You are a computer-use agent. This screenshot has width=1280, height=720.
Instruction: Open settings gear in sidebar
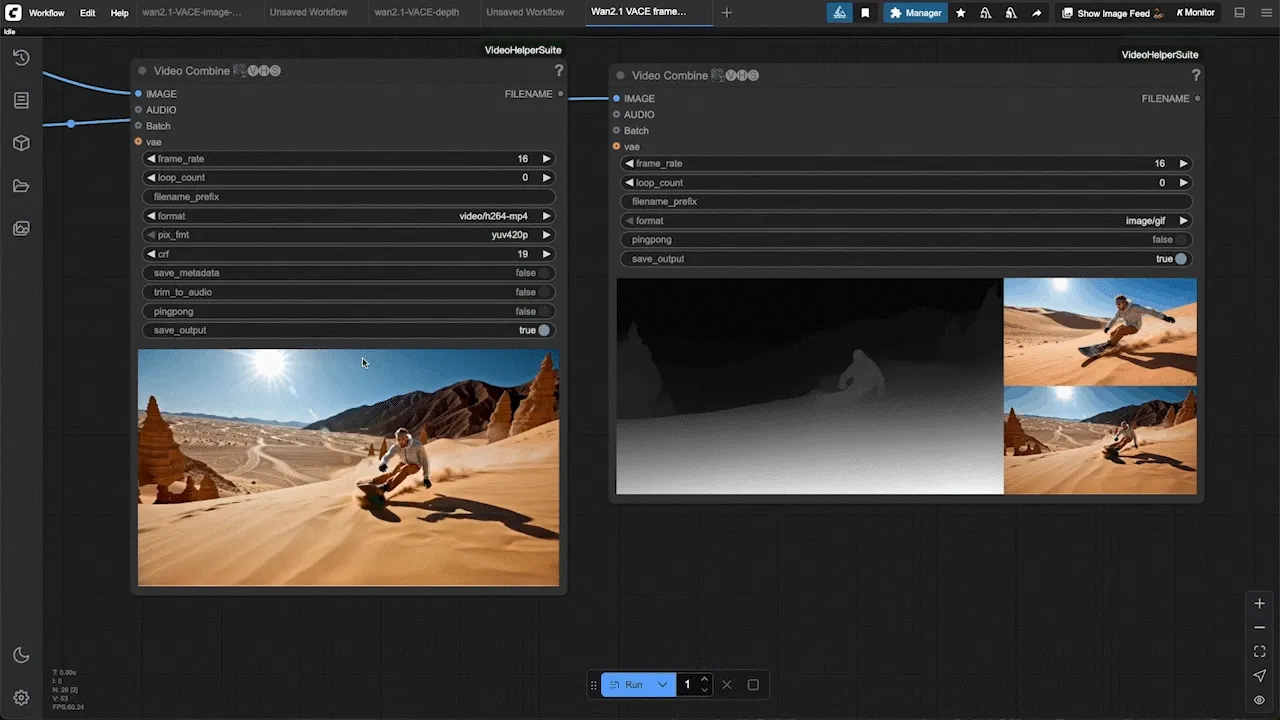pos(21,697)
